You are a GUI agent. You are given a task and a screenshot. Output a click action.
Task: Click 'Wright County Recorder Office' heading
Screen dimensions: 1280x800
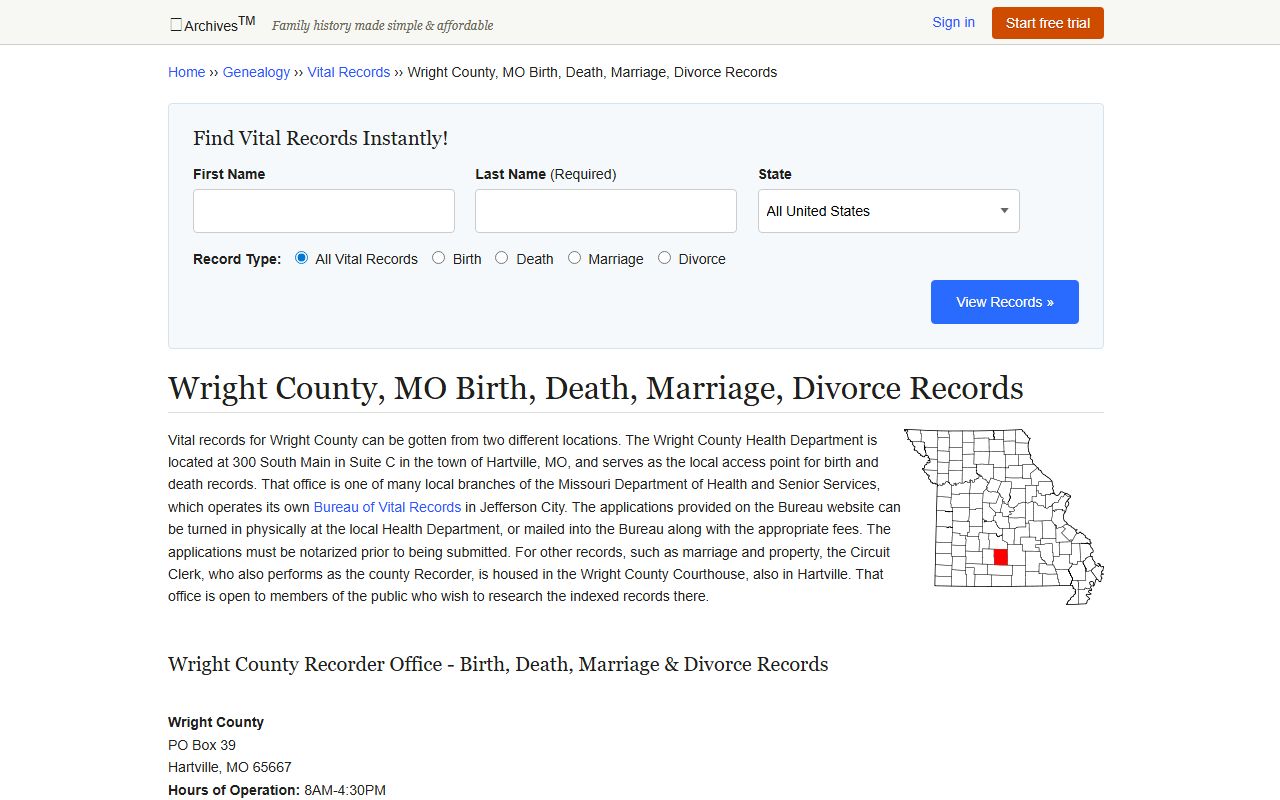point(498,664)
